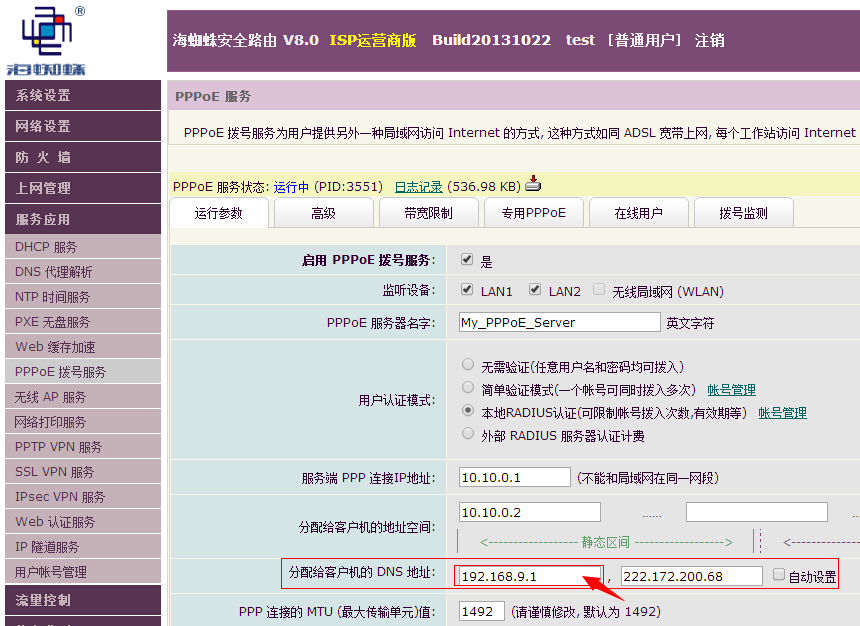This screenshot has width=860, height=626.
Task: Select the 无需验证 authentication radio option
Action: click(x=468, y=366)
